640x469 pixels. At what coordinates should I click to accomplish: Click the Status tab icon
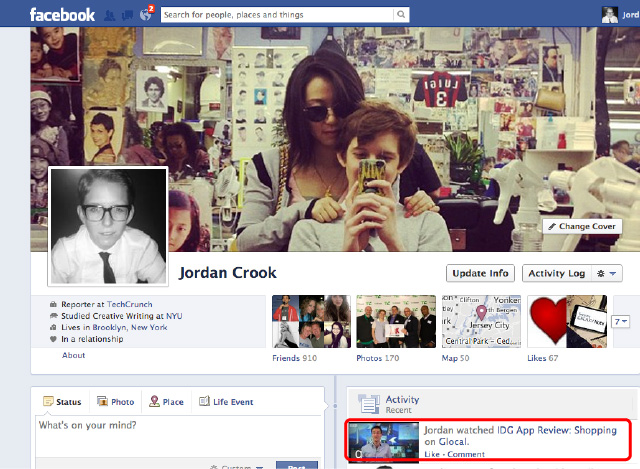pyautogui.click(x=48, y=401)
